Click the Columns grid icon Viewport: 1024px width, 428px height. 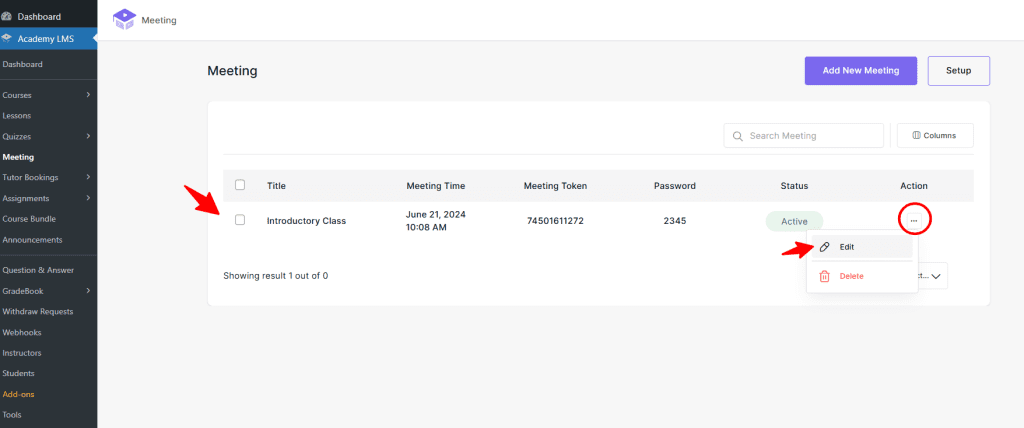click(915, 136)
